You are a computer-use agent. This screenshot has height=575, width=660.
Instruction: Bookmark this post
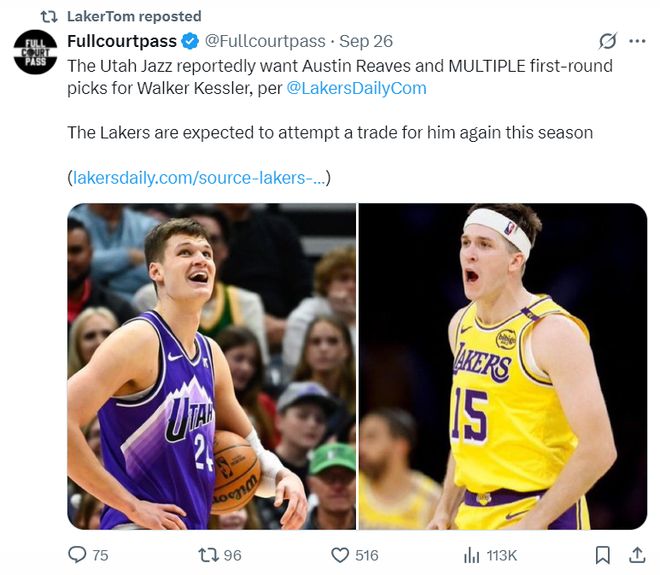click(603, 554)
